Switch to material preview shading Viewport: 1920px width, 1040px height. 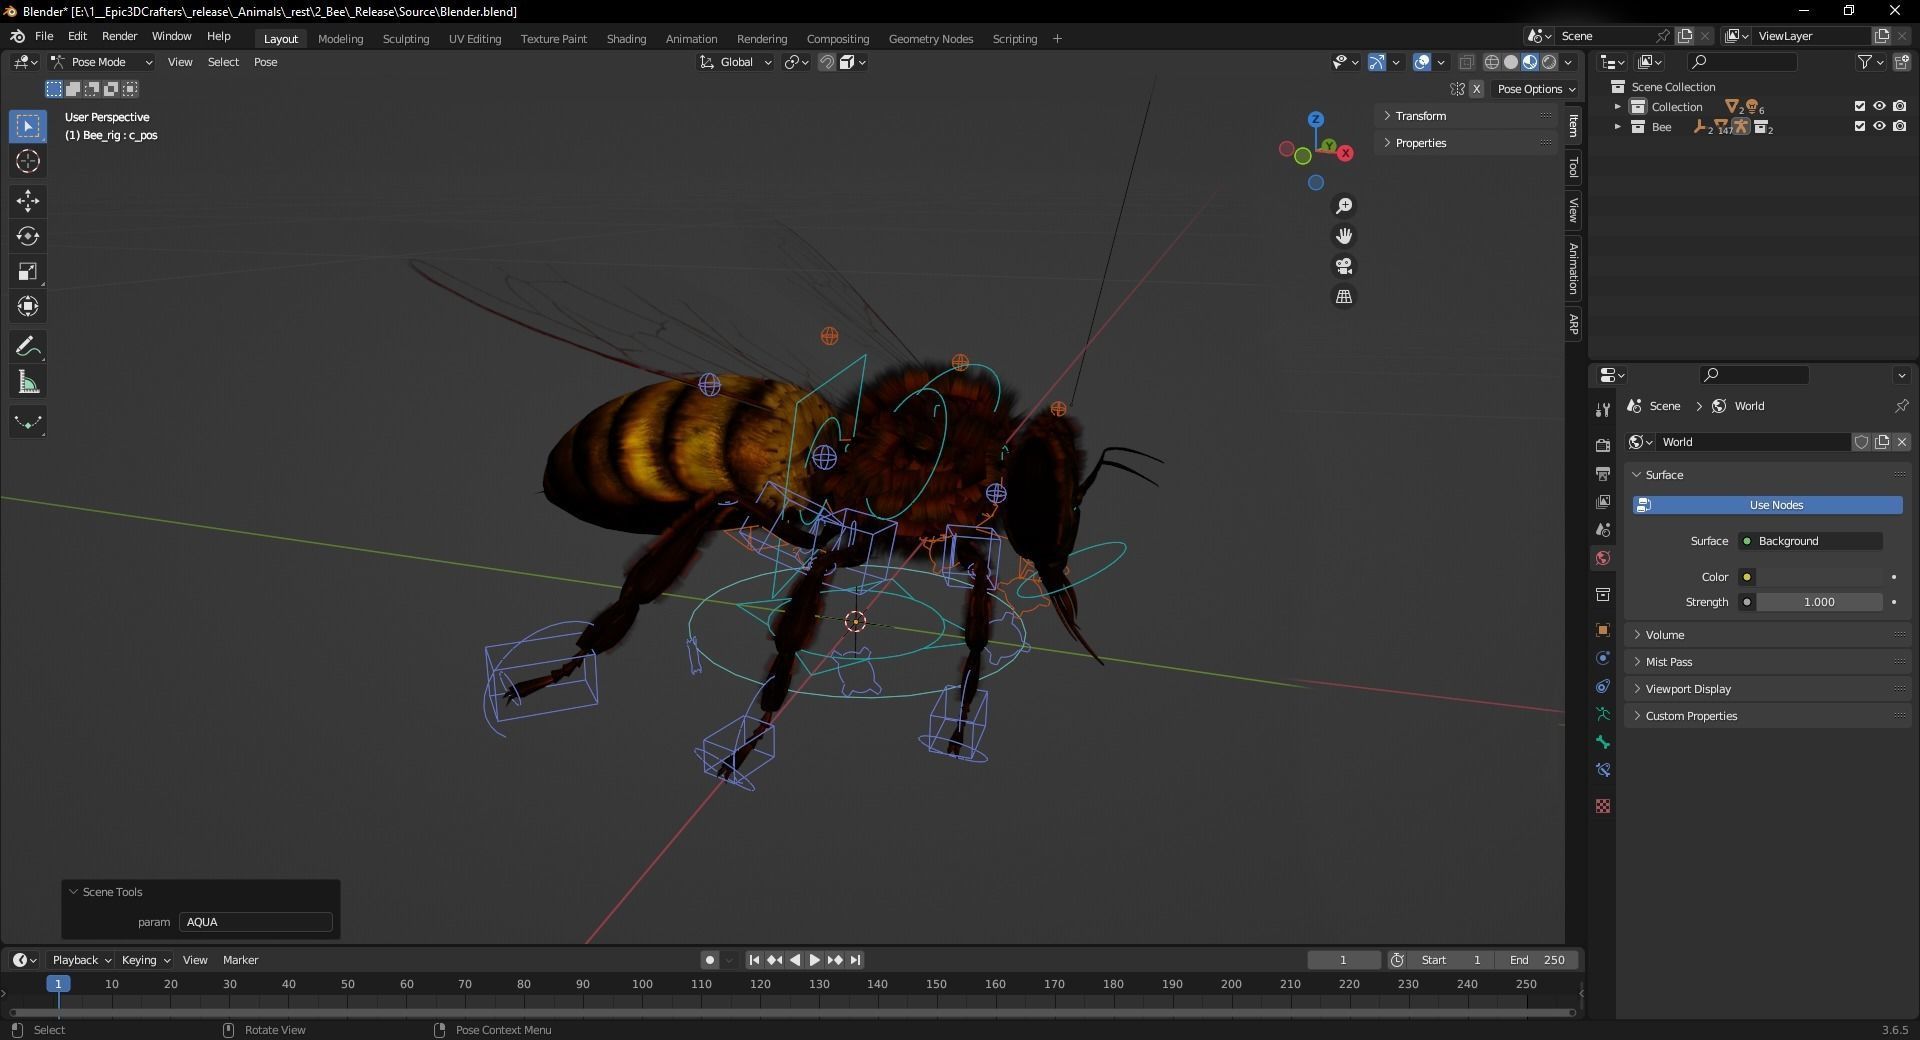(x=1530, y=62)
